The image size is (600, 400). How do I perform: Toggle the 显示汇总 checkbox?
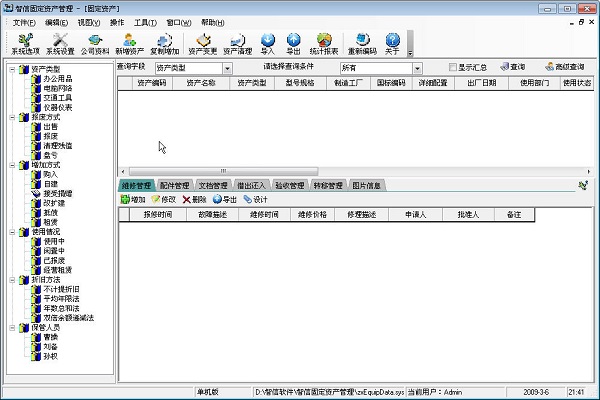[453, 67]
